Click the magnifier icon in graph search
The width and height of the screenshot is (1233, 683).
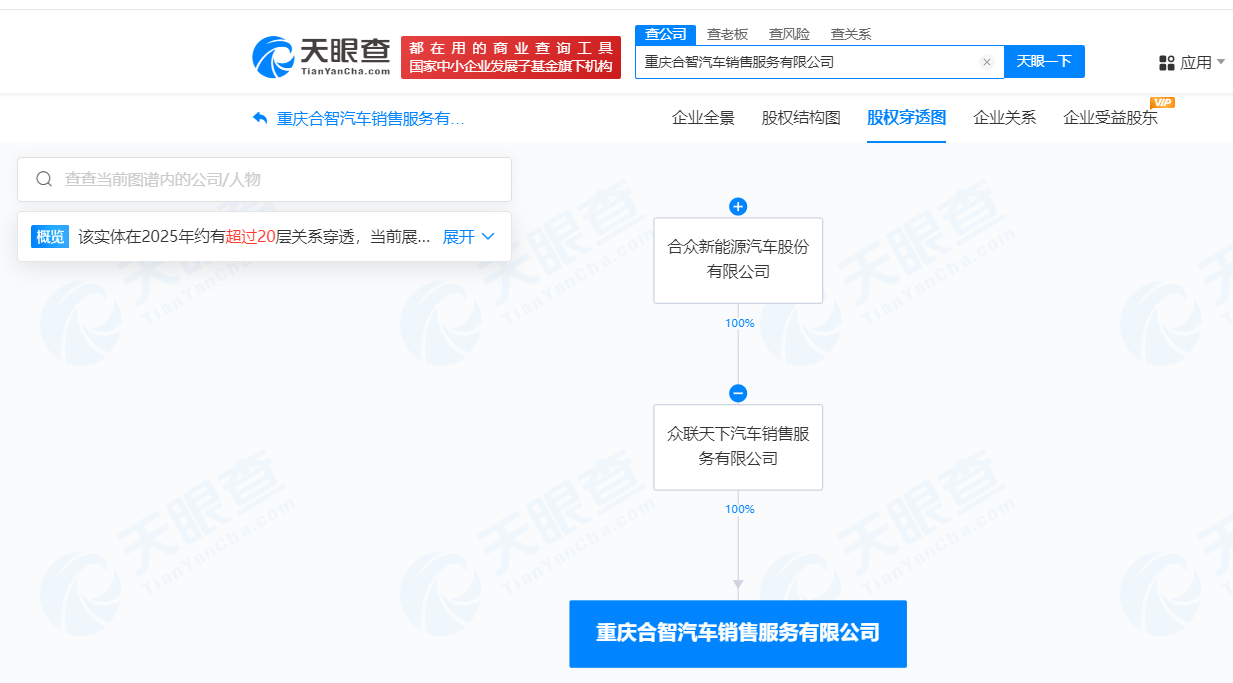click(44, 179)
